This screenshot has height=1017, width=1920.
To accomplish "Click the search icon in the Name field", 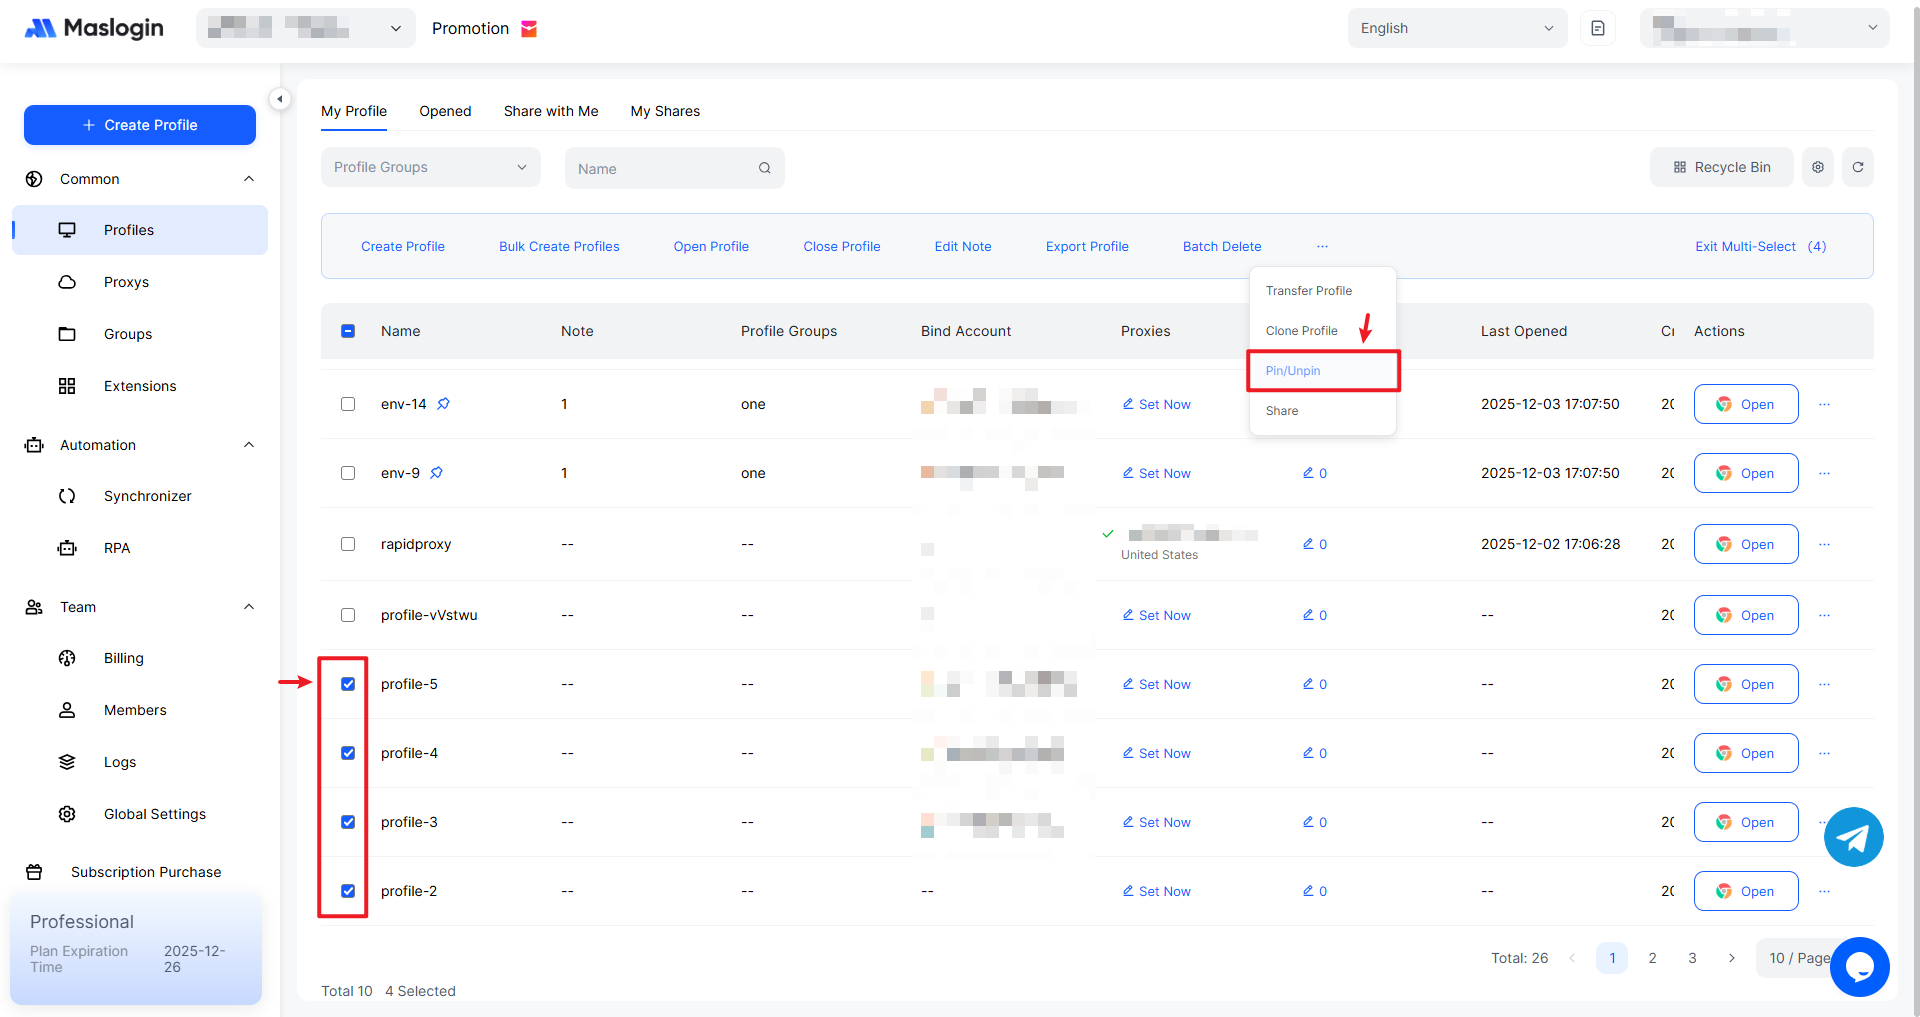I will [x=764, y=168].
